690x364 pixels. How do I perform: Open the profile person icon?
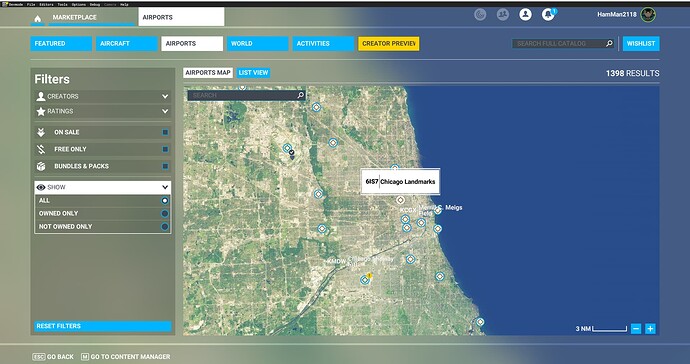pyautogui.click(x=525, y=15)
